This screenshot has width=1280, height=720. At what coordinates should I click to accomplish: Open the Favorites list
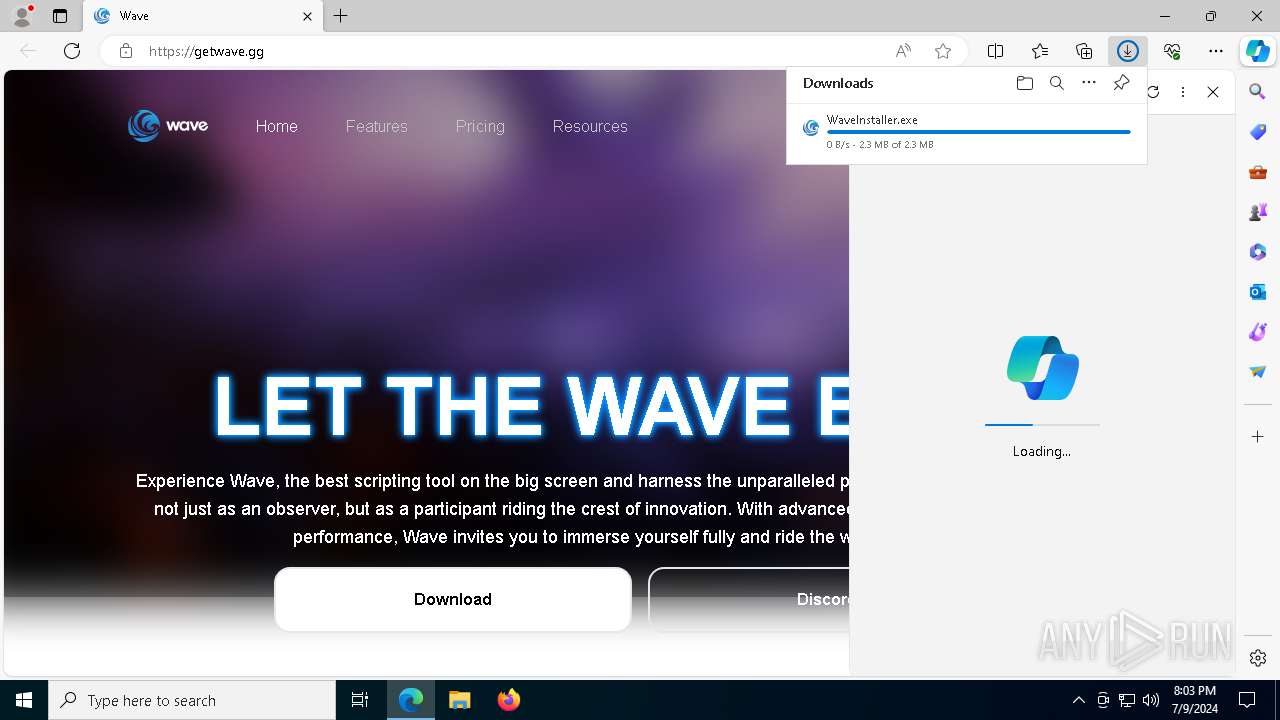pyautogui.click(x=1040, y=51)
